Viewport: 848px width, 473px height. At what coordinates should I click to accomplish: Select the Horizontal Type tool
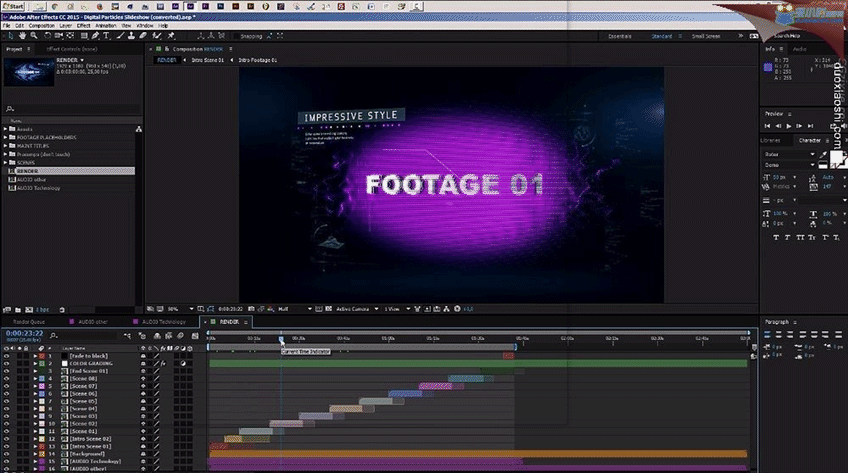pos(106,36)
